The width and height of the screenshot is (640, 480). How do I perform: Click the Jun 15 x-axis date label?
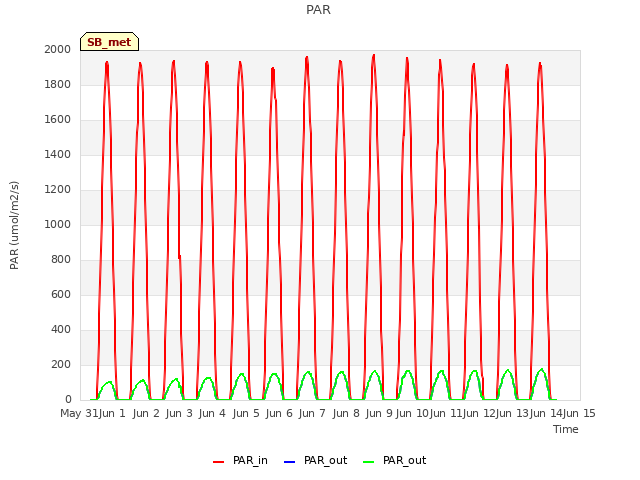[579, 413]
